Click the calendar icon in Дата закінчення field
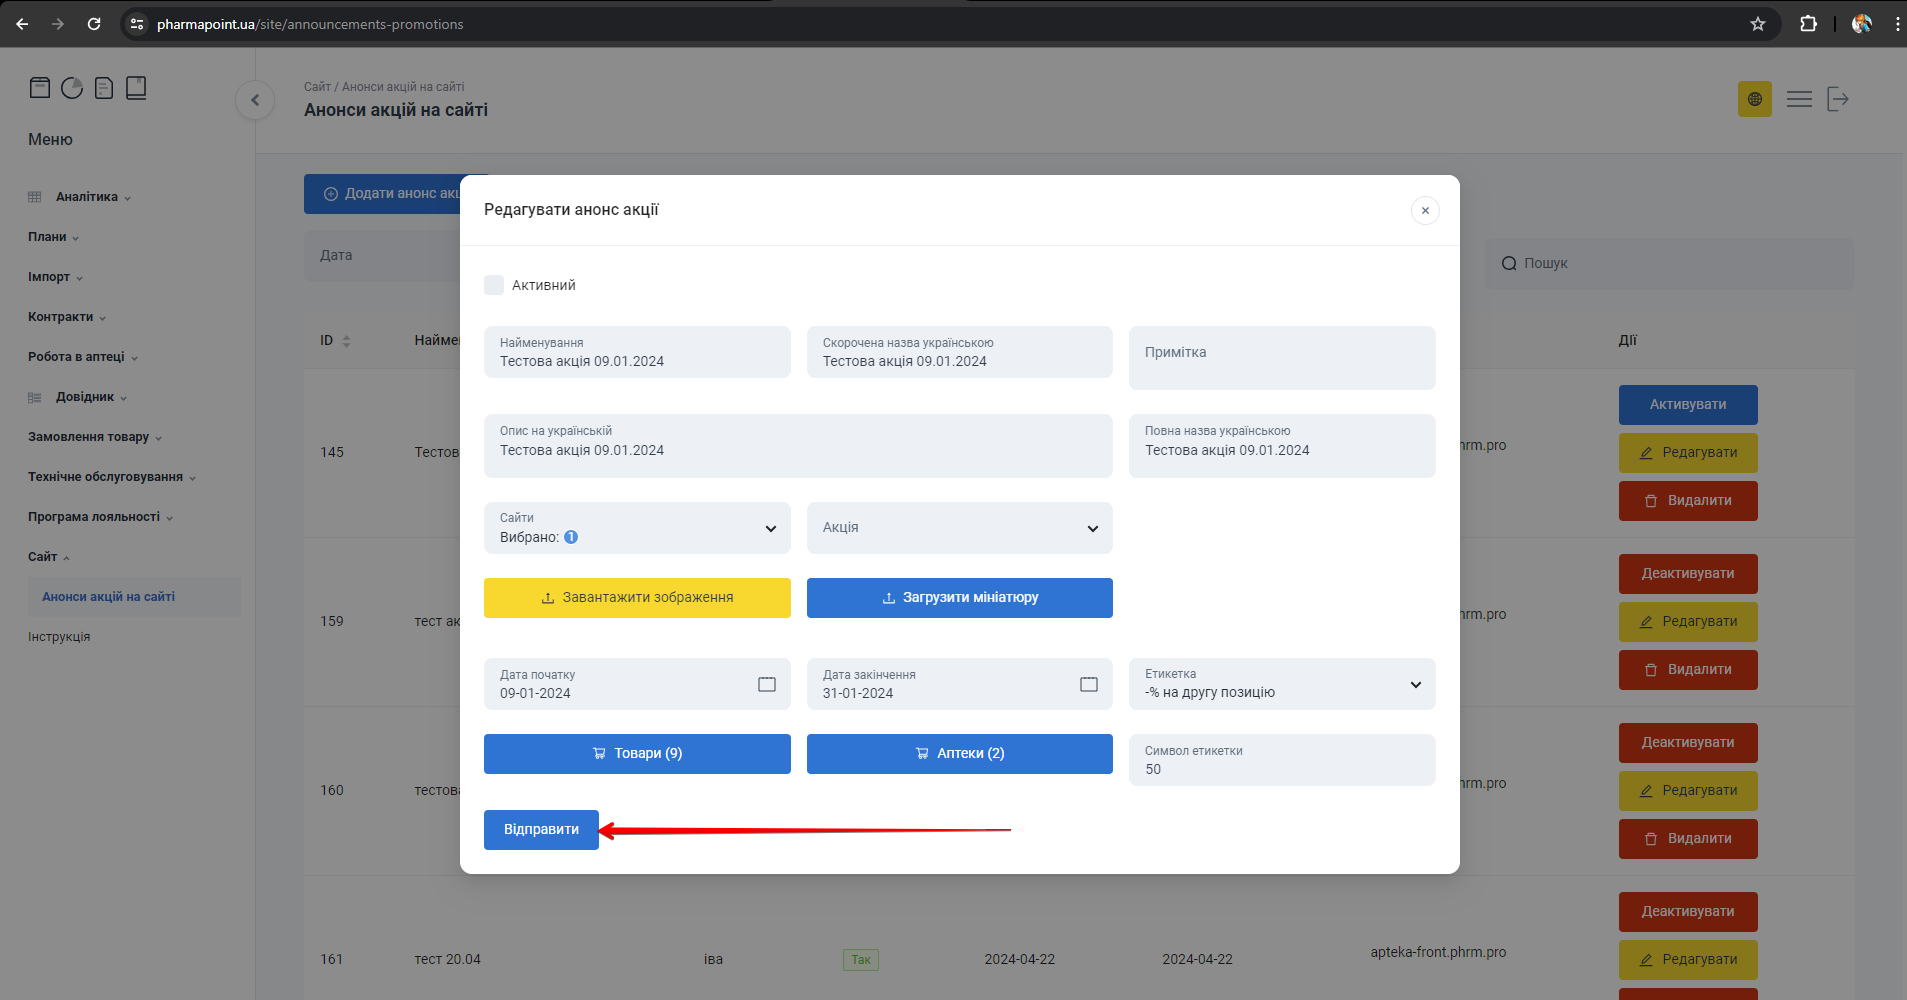This screenshot has width=1907, height=1000. coord(1088,684)
